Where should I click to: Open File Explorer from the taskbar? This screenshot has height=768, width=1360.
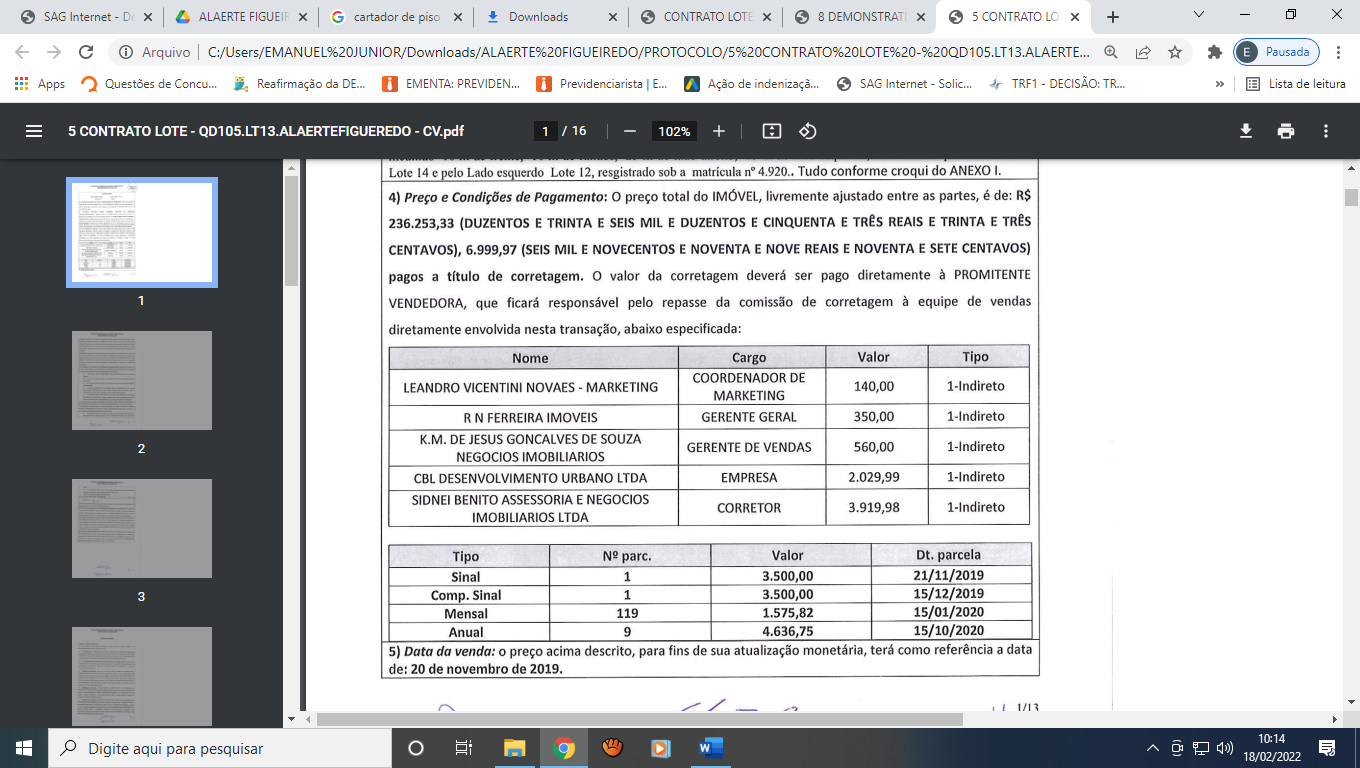(x=514, y=748)
